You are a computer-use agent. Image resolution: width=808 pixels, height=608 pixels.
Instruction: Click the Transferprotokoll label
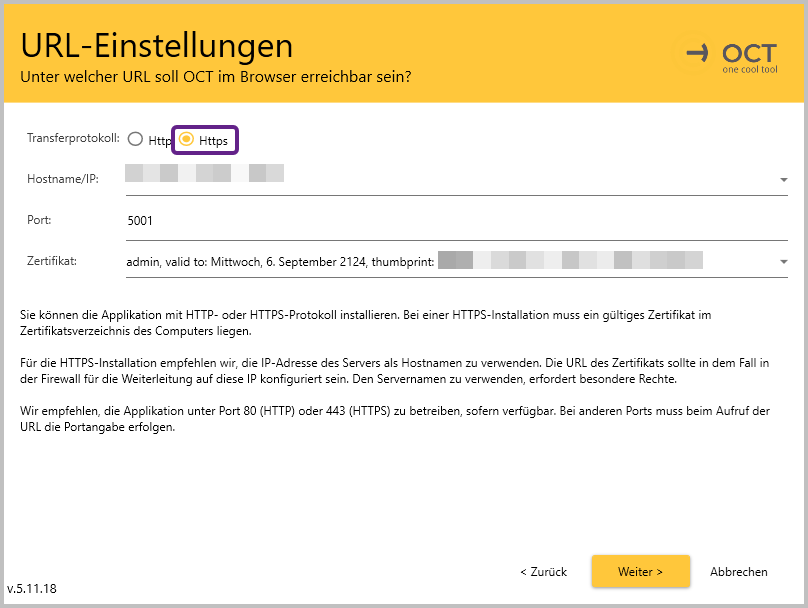coord(73,137)
